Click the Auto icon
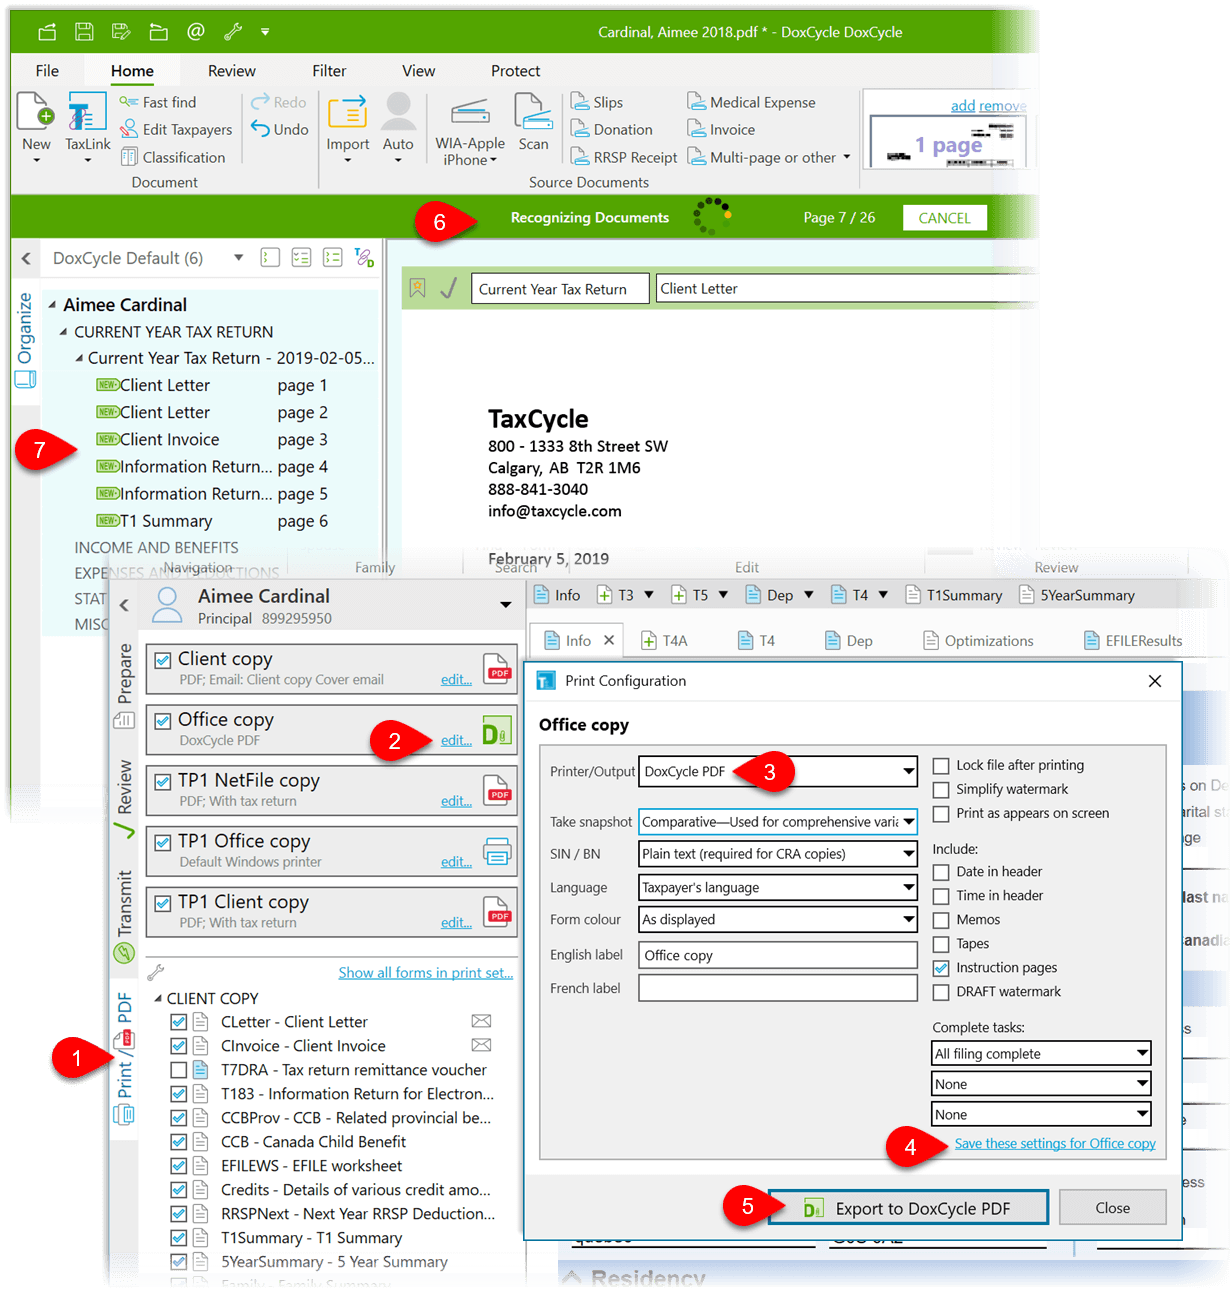 398,112
